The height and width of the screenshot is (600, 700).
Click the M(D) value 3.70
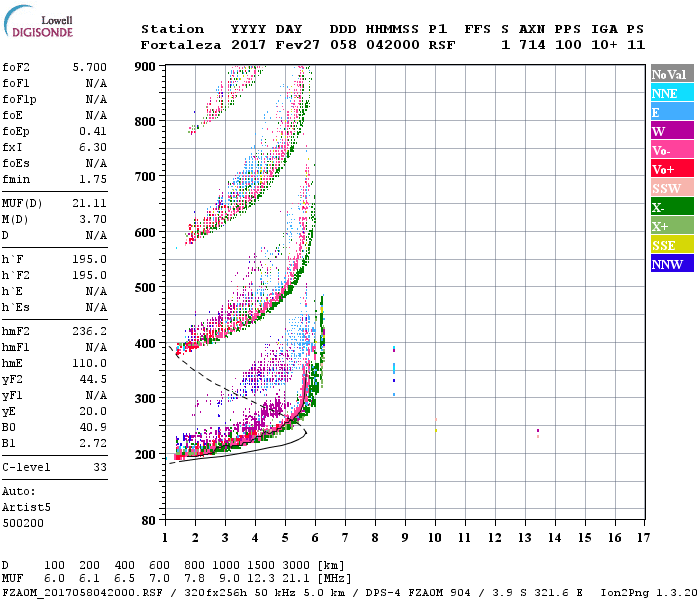coord(93,219)
